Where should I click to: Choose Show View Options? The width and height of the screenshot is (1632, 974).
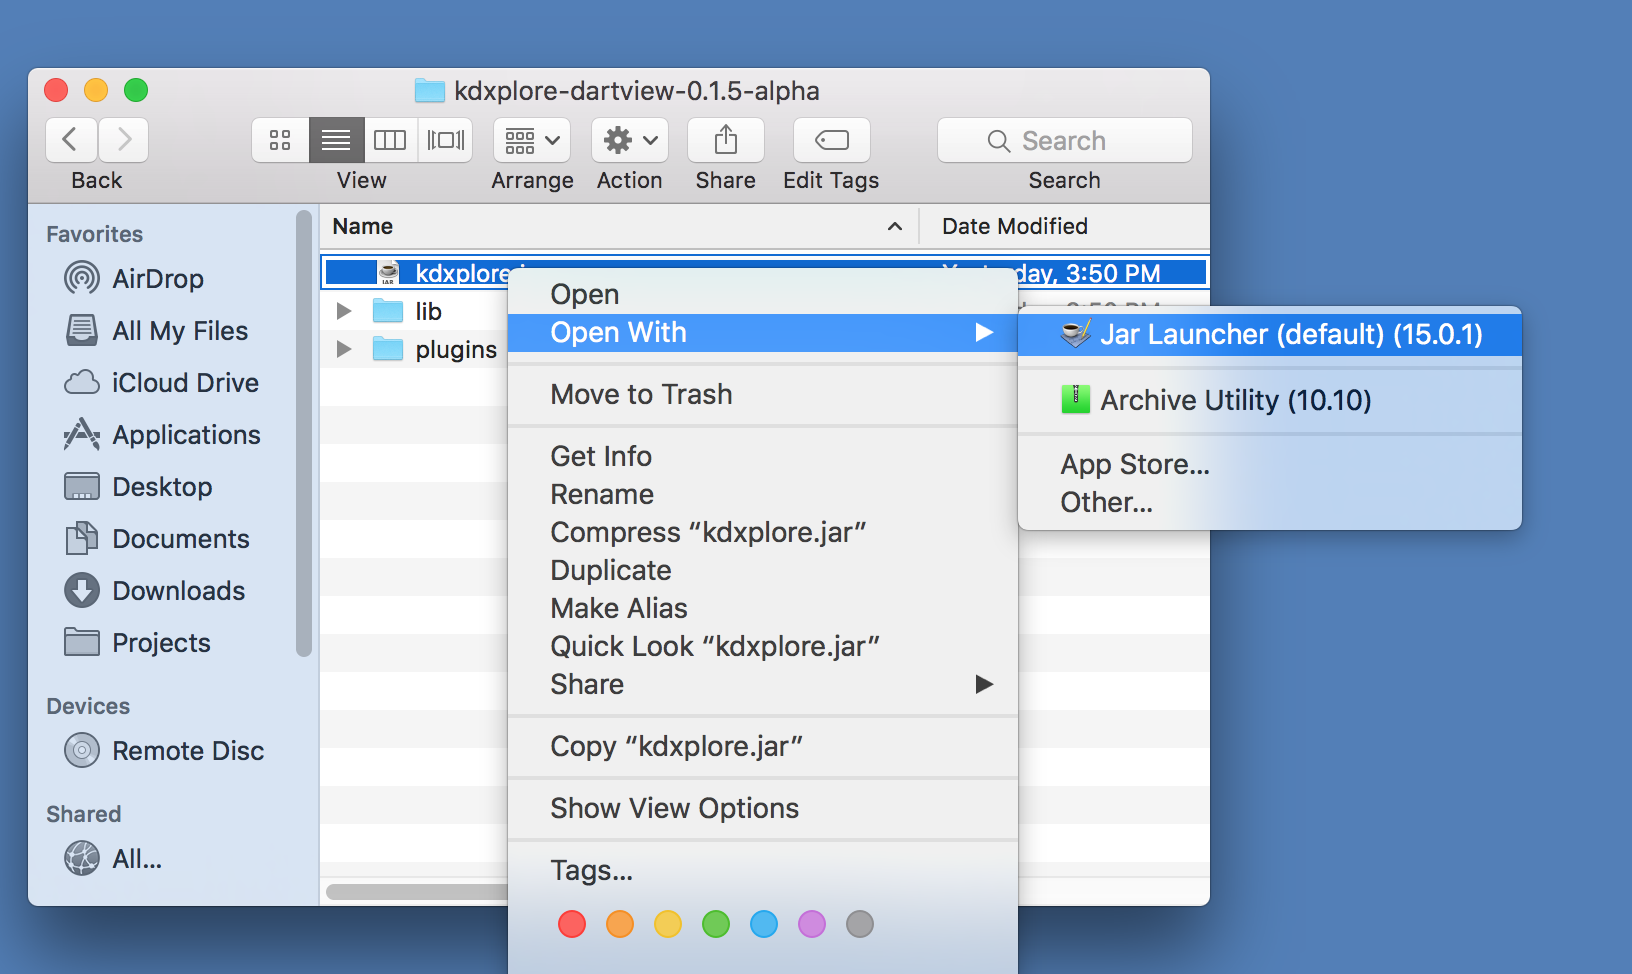tap(763, 808)
